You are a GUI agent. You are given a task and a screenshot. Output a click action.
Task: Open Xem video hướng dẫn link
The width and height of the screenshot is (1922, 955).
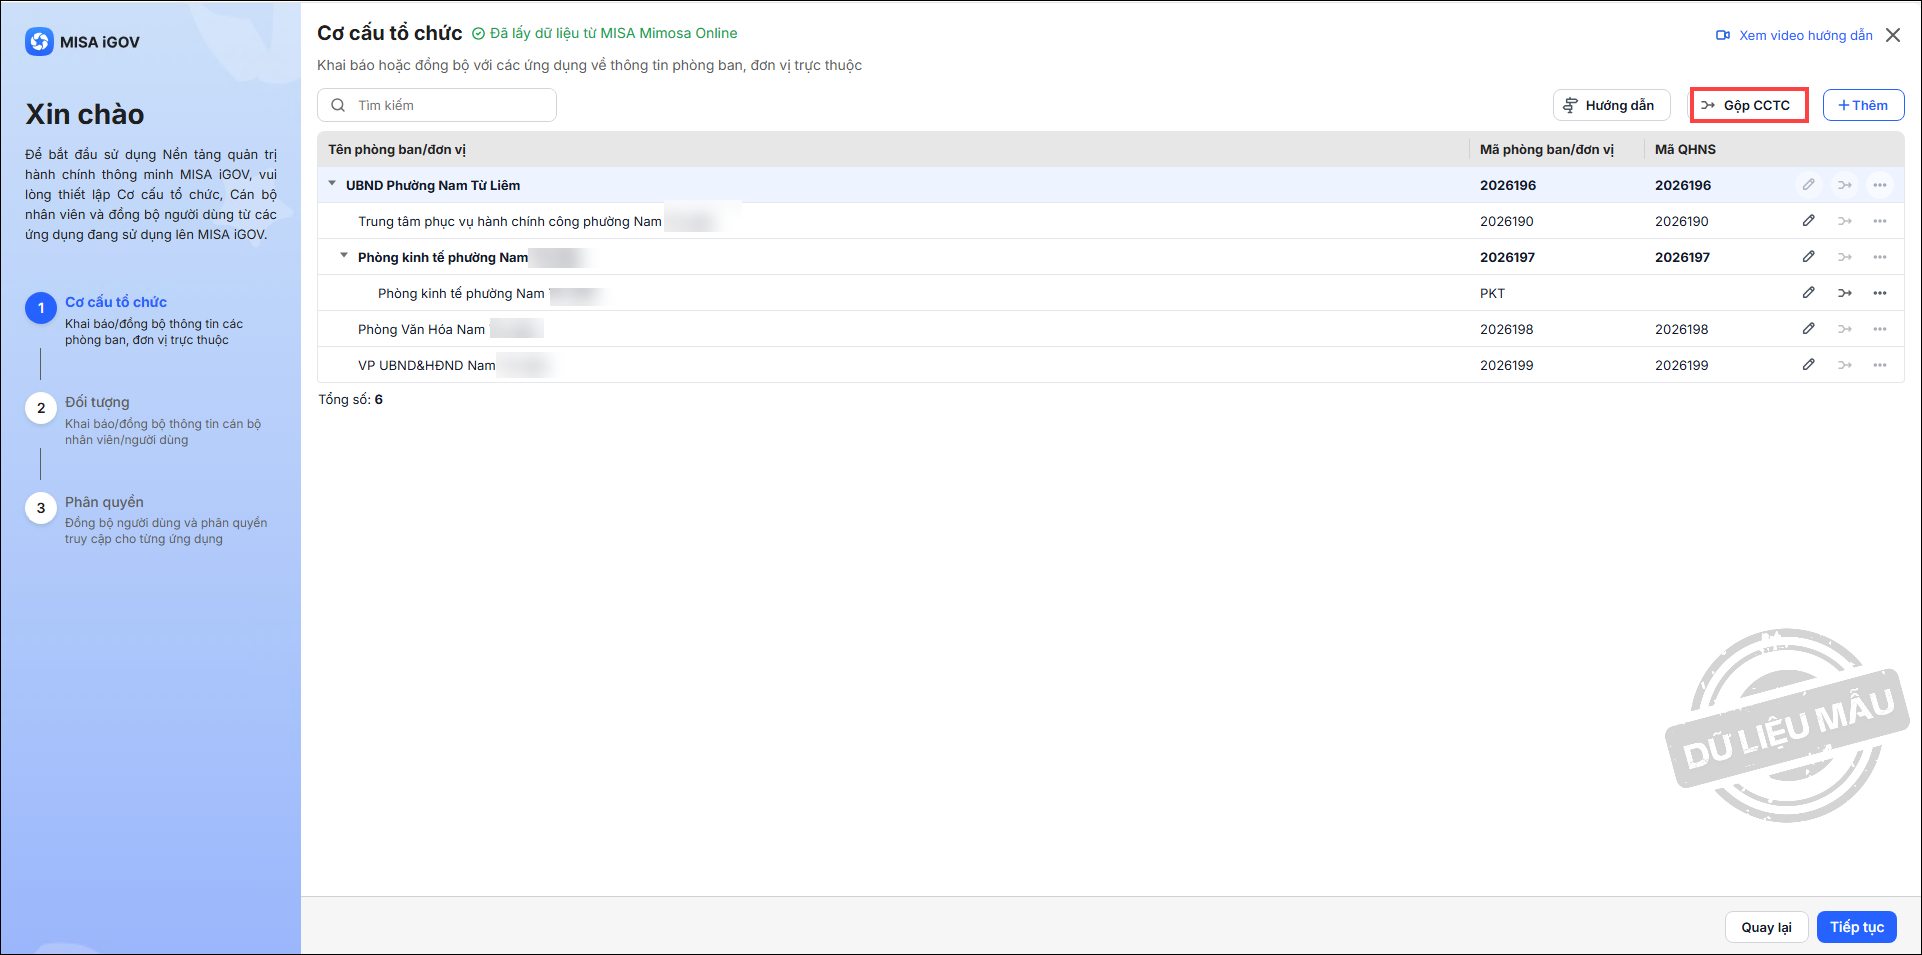pos(1794,35)
